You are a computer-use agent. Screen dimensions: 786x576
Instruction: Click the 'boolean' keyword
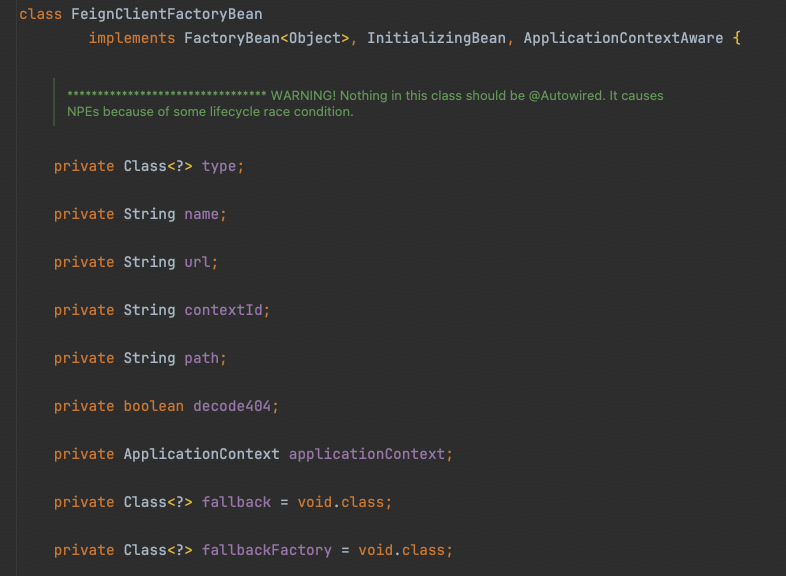click(x=153, y=406)
